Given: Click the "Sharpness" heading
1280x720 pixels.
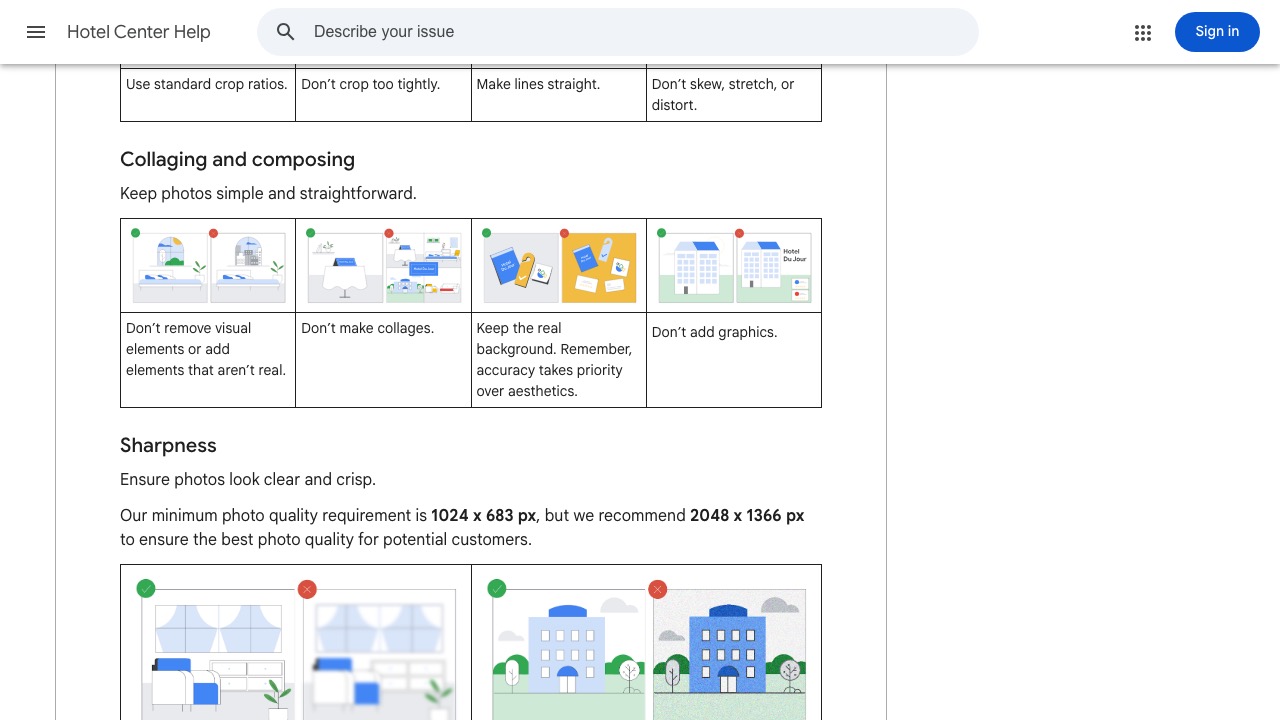Looking at the screenshot, I should pos(168,446).
